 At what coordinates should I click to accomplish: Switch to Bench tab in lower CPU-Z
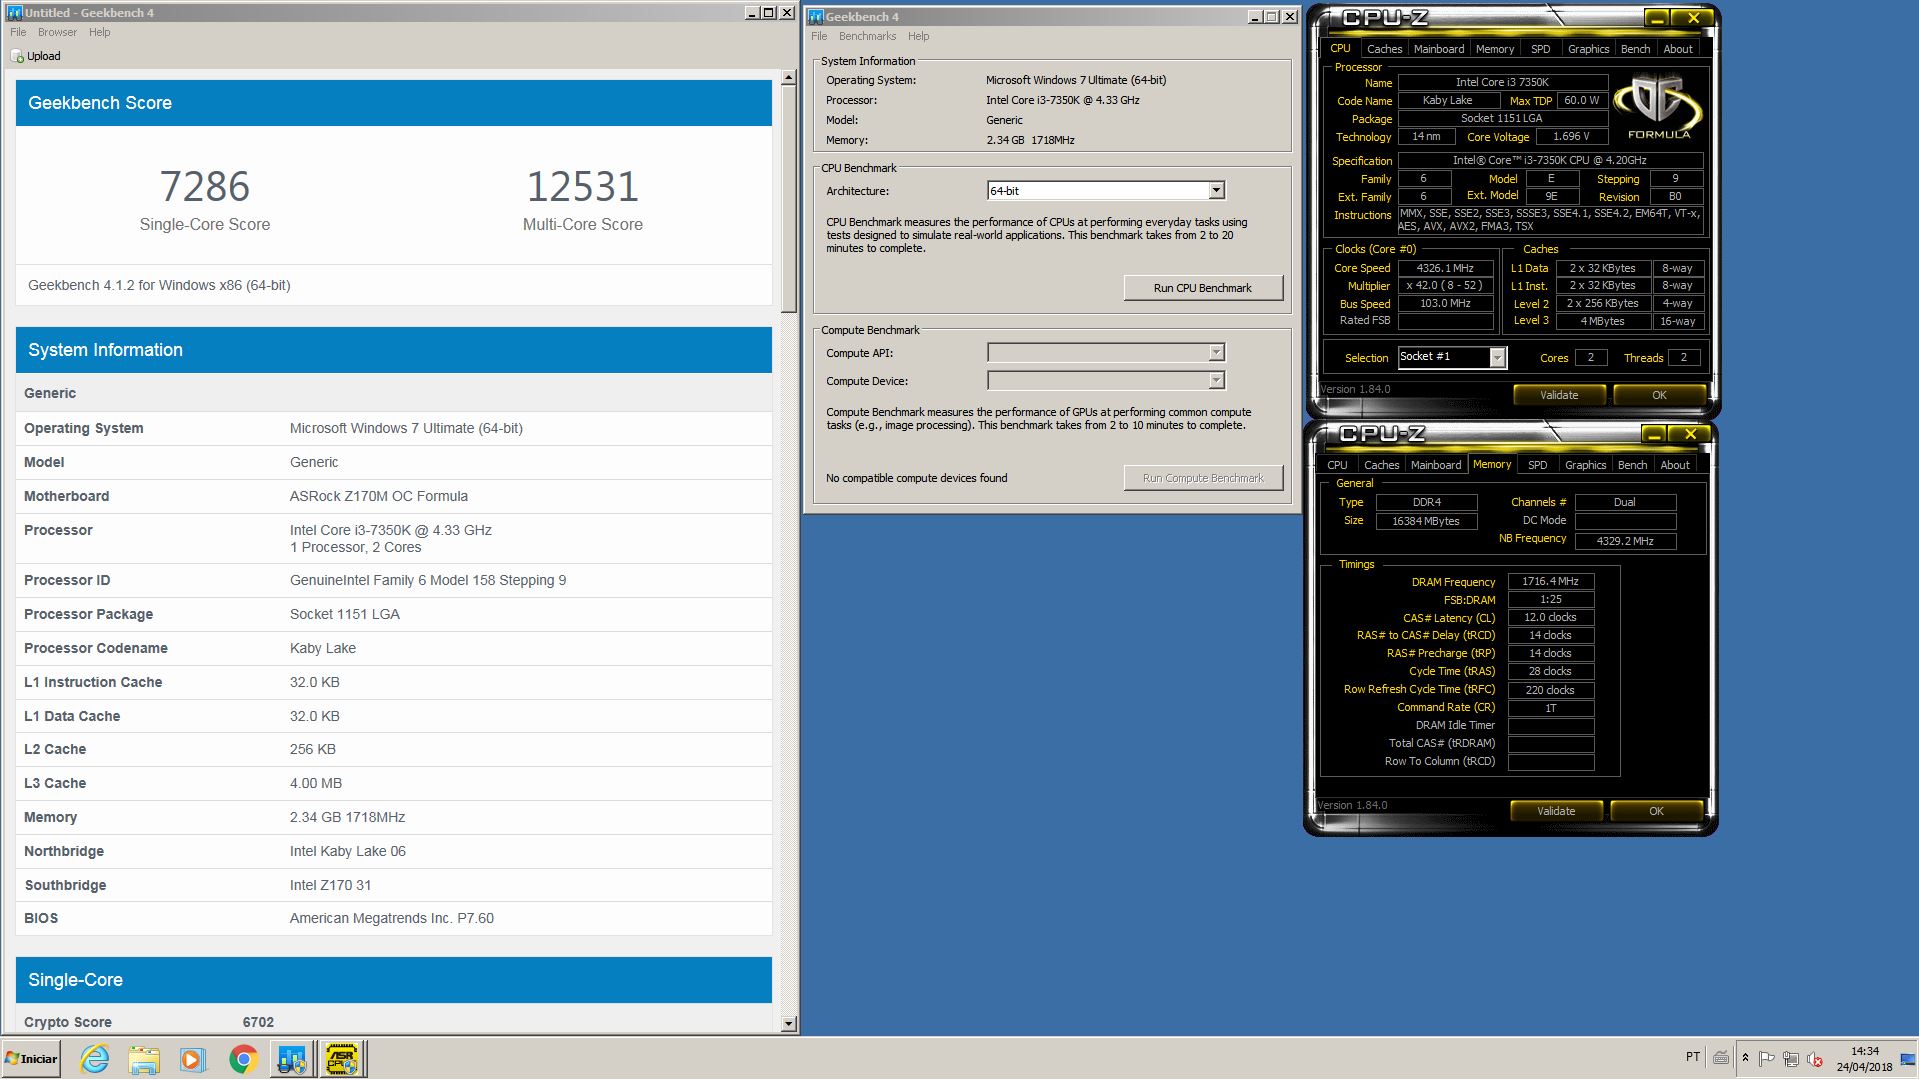pos(1632,465)
